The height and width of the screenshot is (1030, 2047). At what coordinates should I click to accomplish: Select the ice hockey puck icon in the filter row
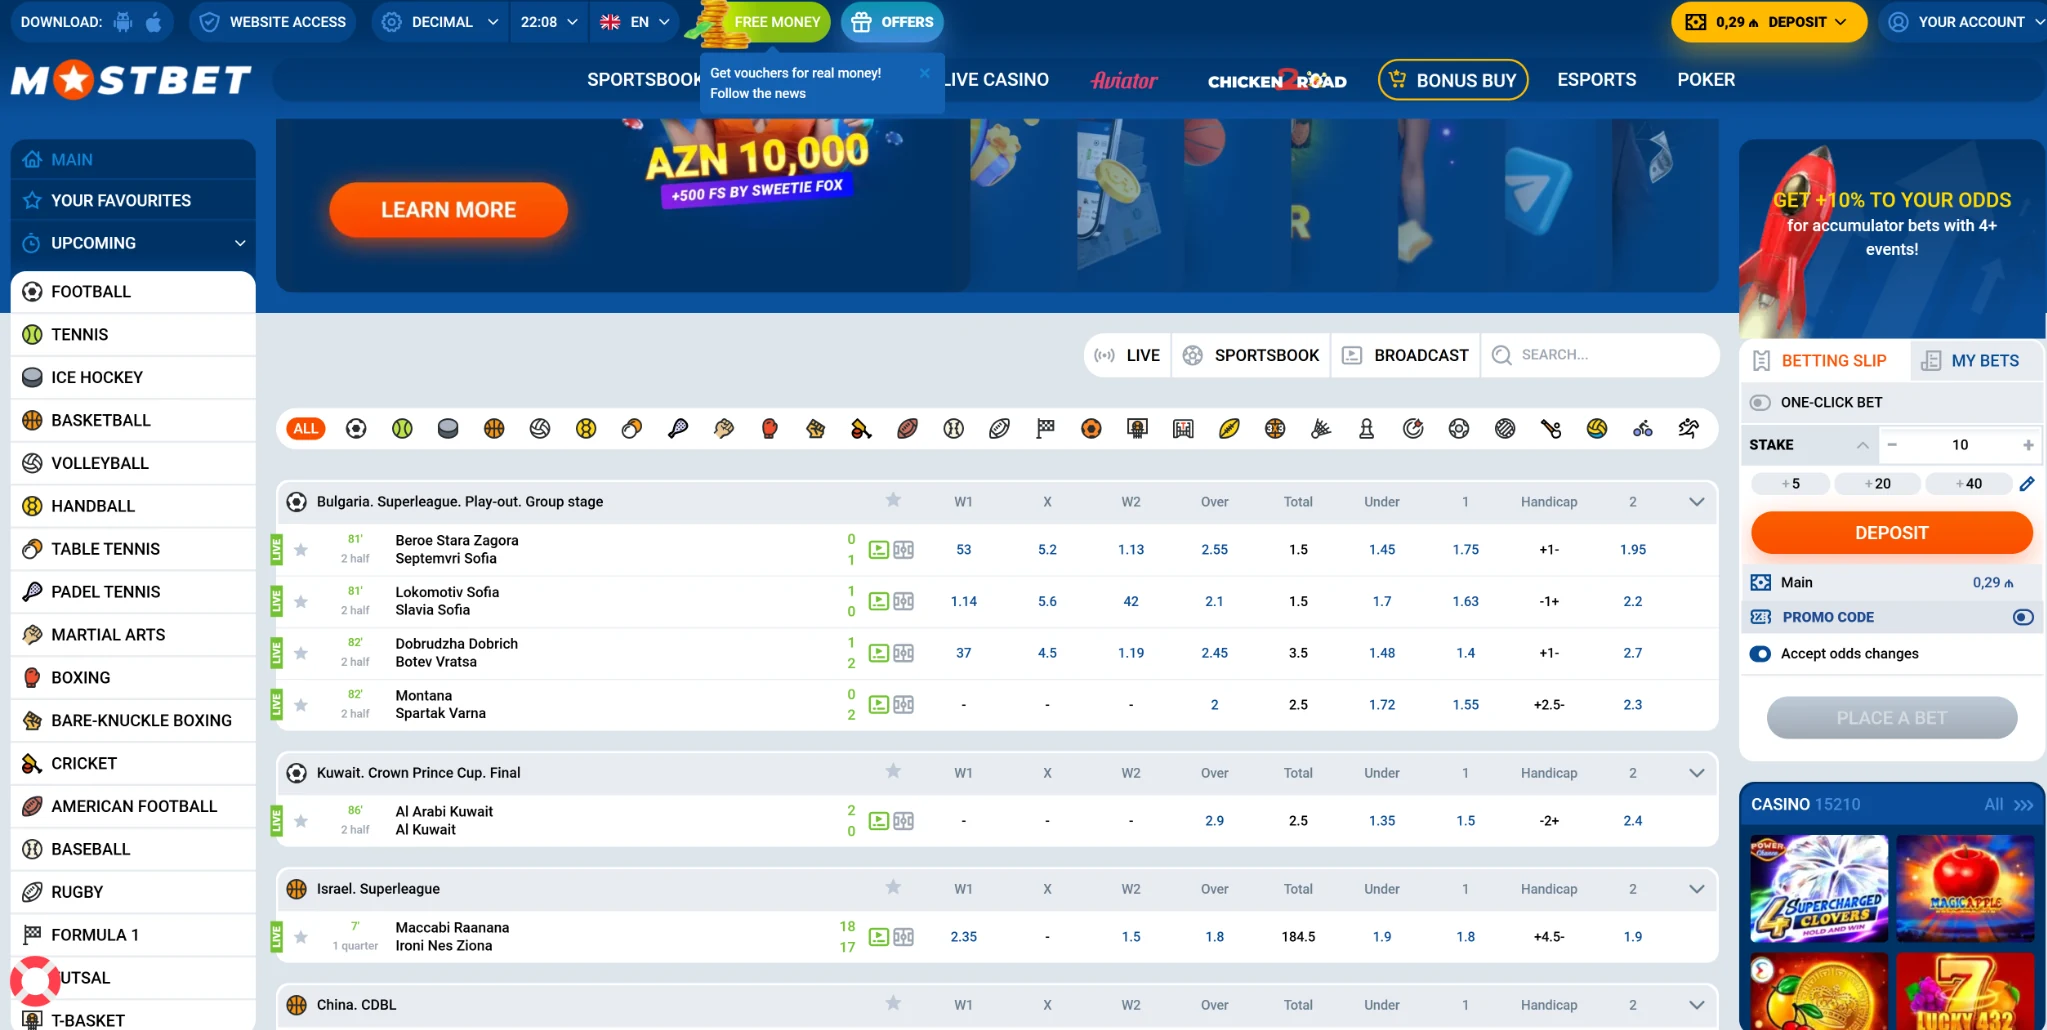pyautogui.click(x=448, y=429)
